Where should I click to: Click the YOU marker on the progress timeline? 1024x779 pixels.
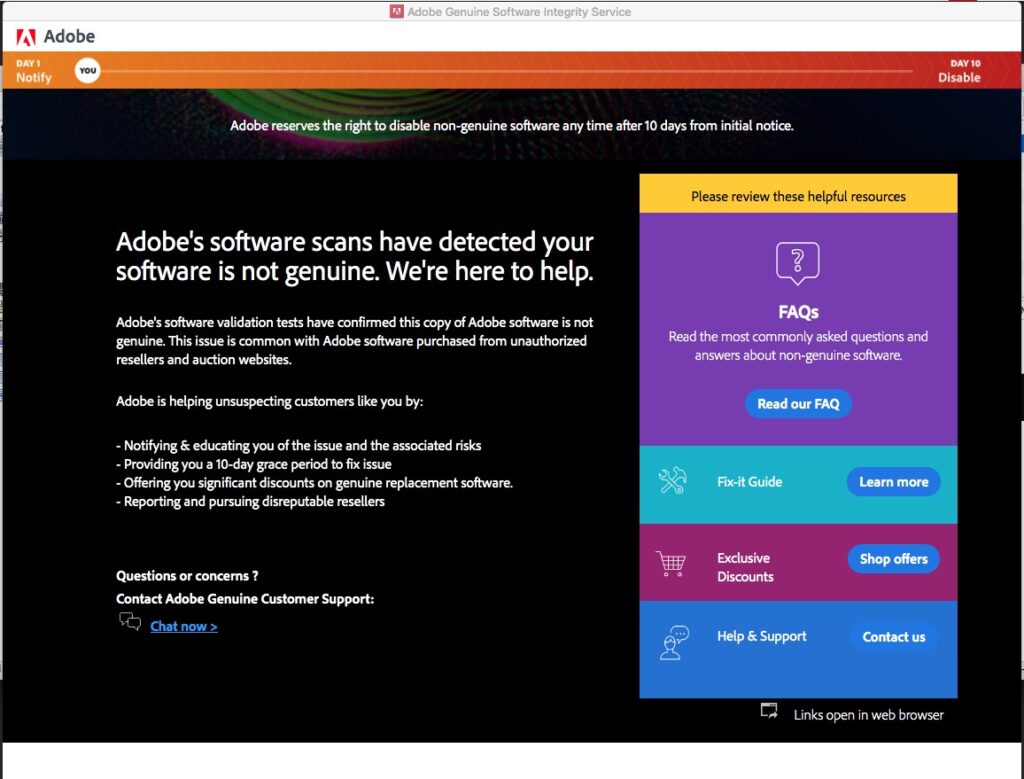(x=88, y=70)
